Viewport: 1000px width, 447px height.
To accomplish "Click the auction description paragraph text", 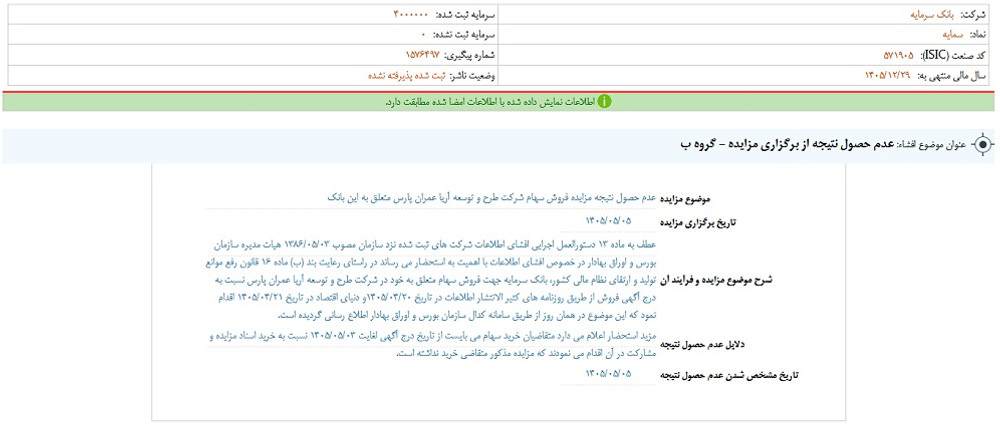I will pyautogui.click(x=433, y=279).
